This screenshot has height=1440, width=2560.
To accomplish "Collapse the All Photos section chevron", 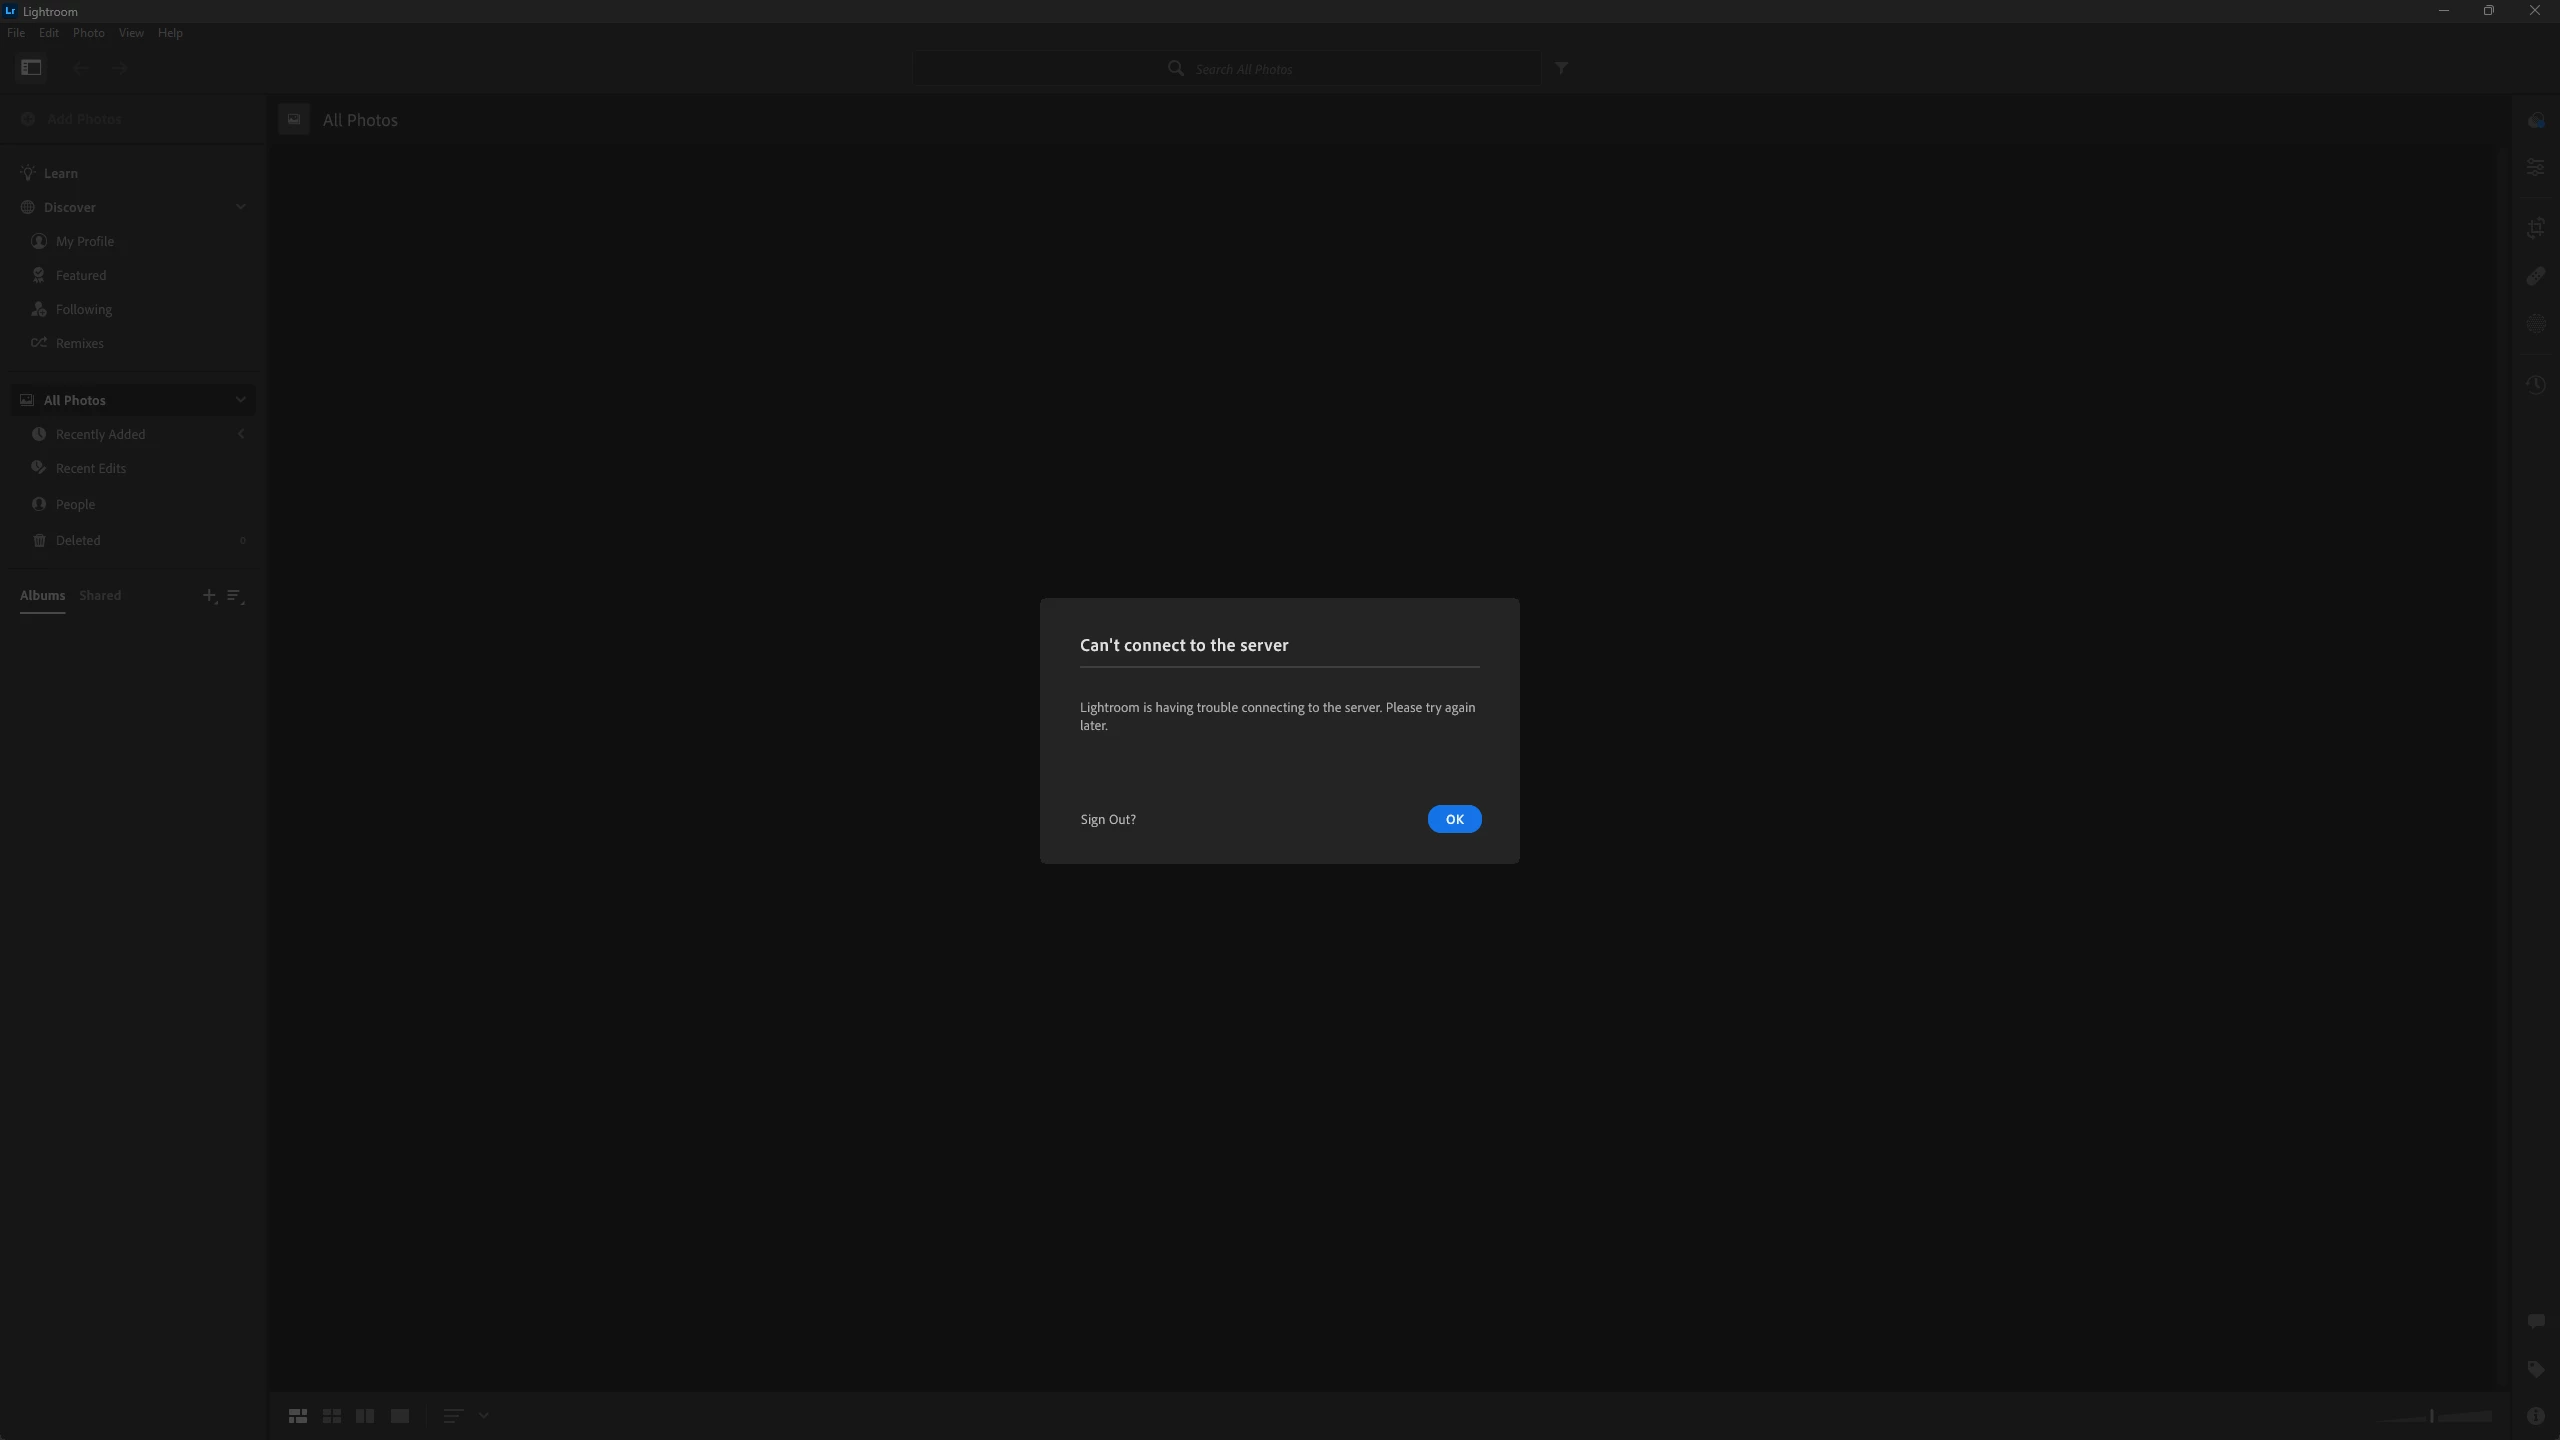I will coord(240,400).
